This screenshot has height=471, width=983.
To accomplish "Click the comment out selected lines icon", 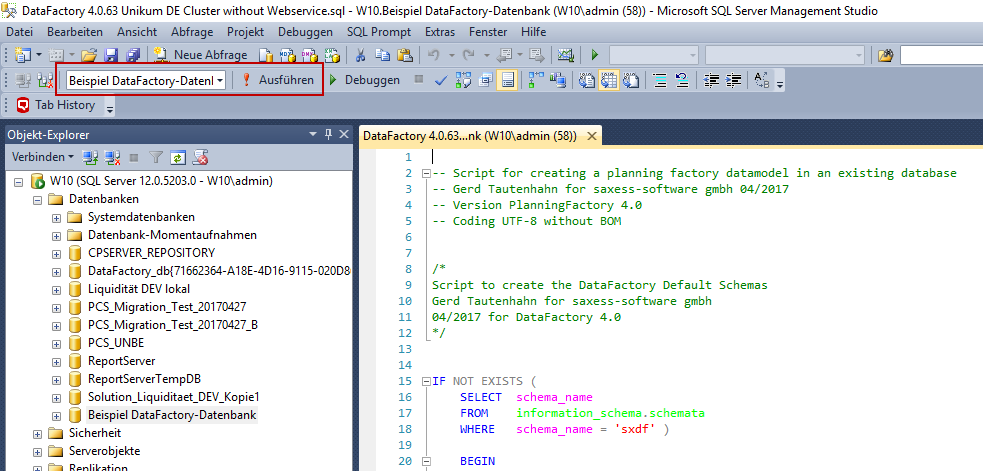I will (x=660, y=80).
